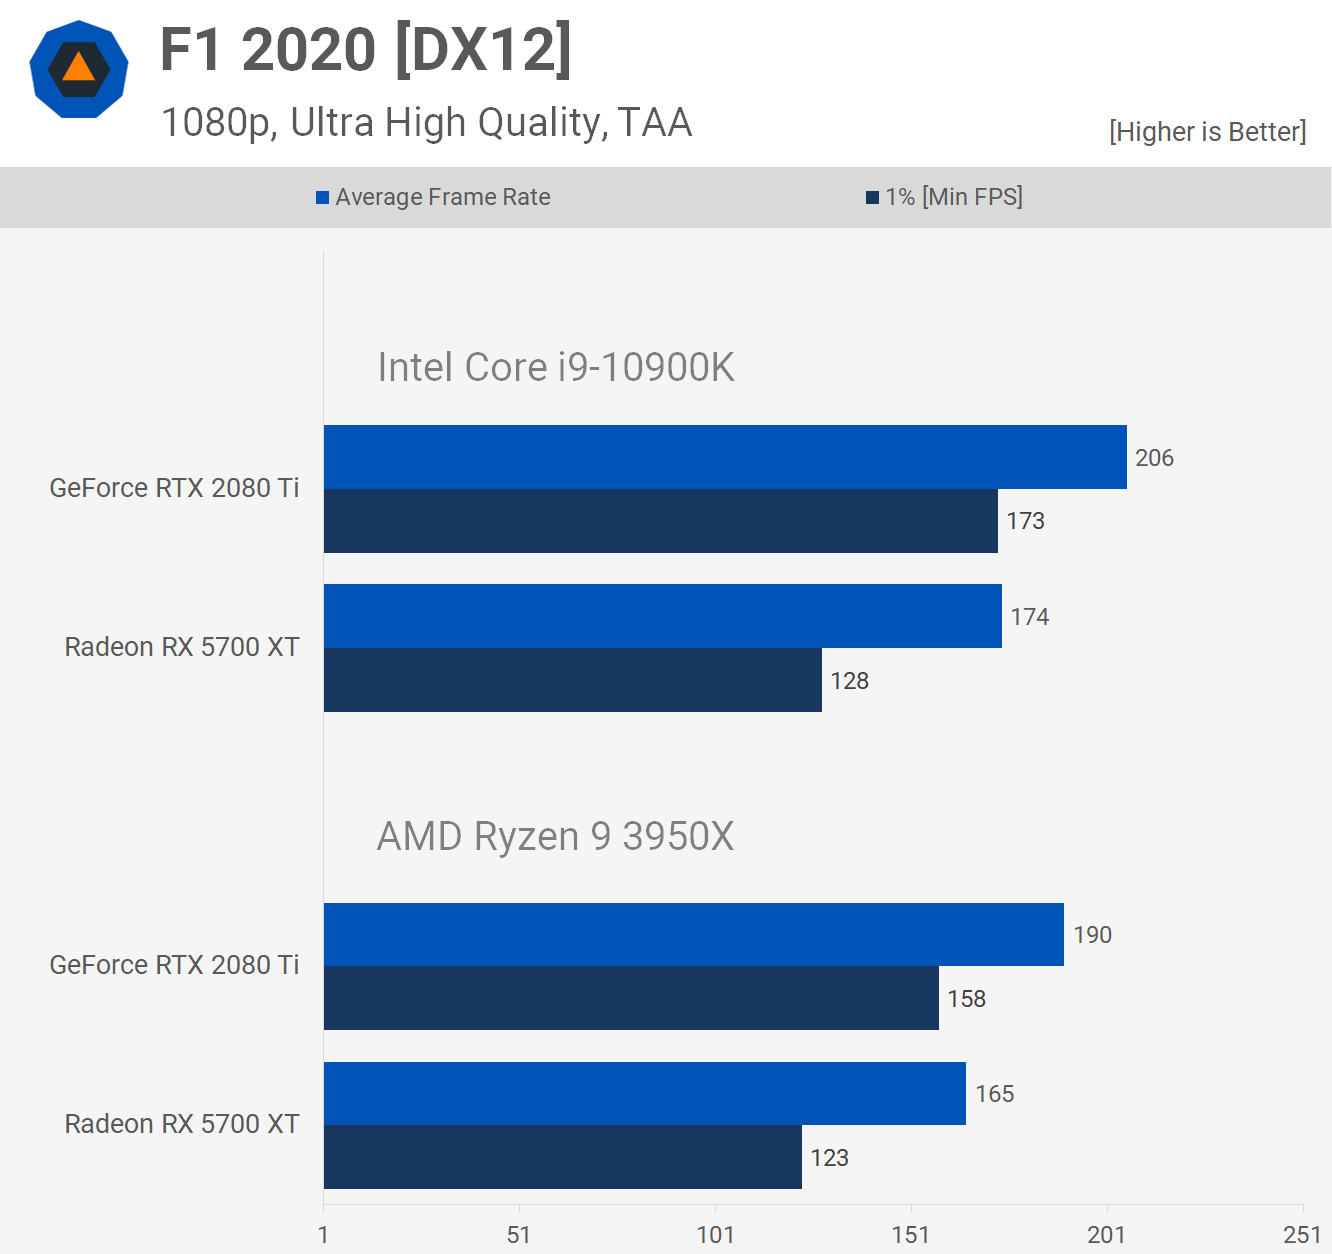Select the 174 average frame rate bar
The image size is (1332, 1254).
click(662, 616)
